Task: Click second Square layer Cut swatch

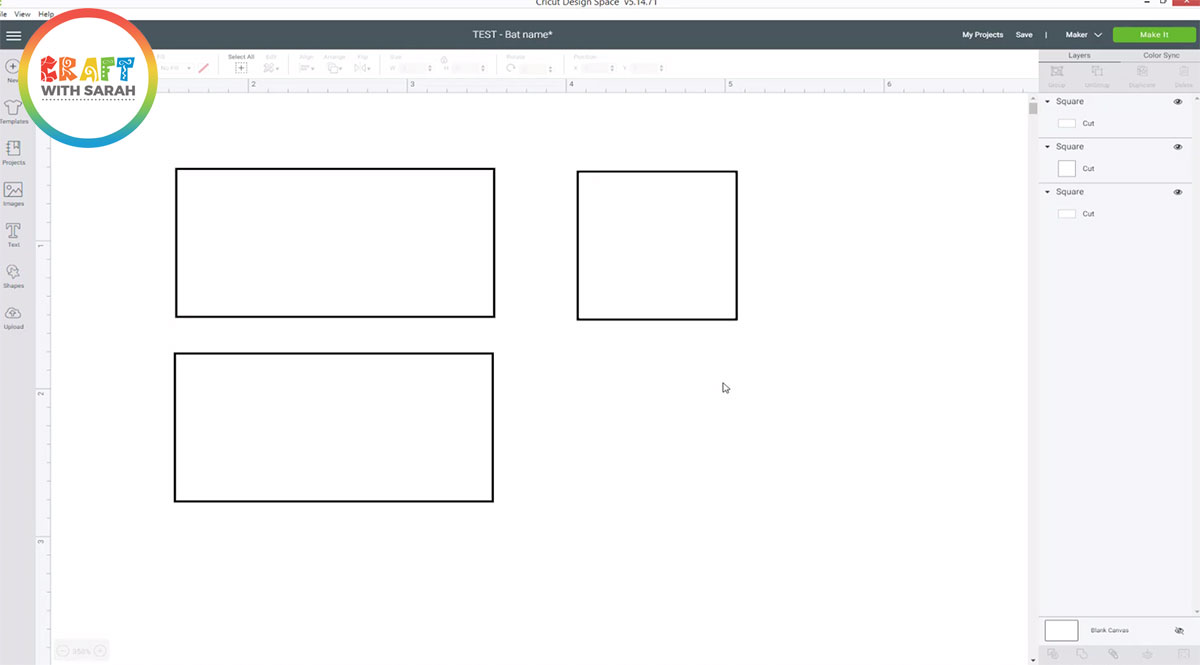Action: [x=1067, y=168]
